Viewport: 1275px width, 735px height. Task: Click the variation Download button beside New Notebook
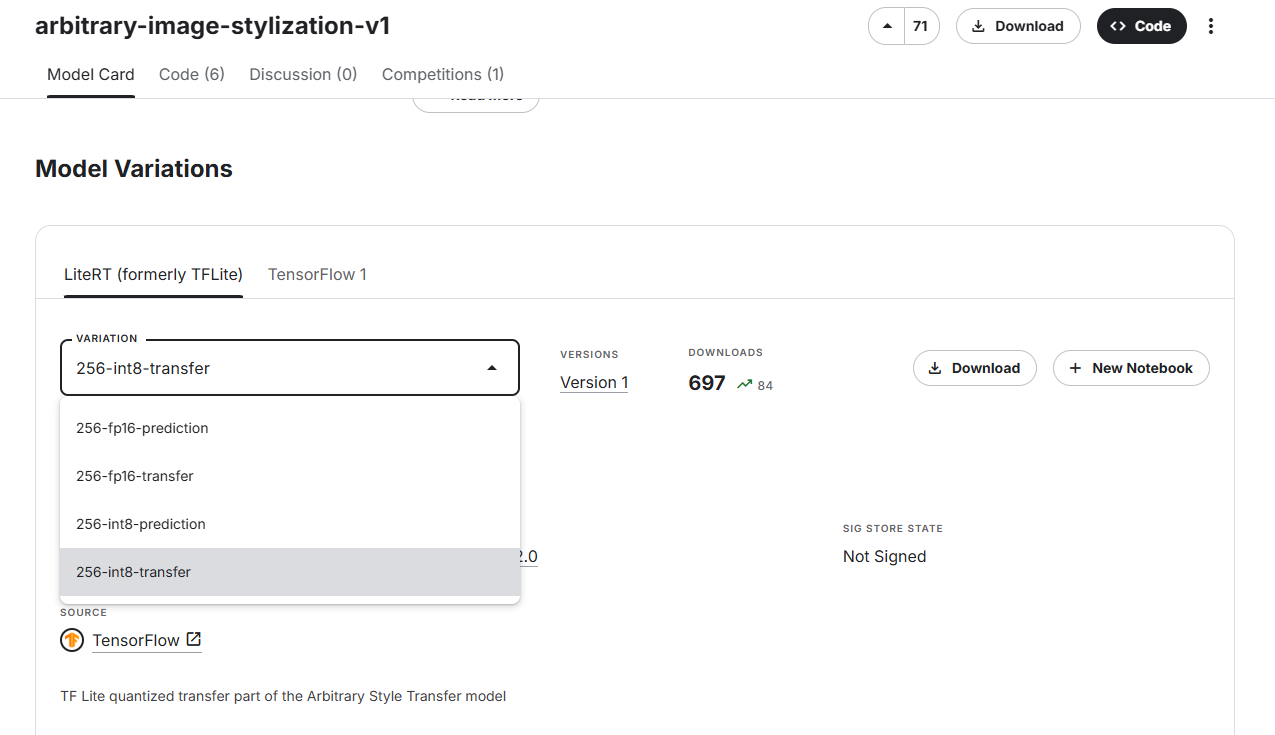[975, 368]
